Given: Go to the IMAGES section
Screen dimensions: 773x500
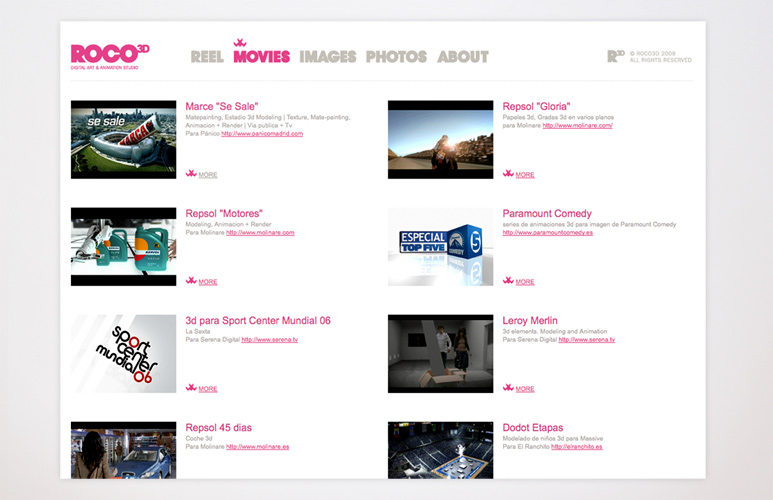Looking at the screenshot, I should tap(328, 57).
